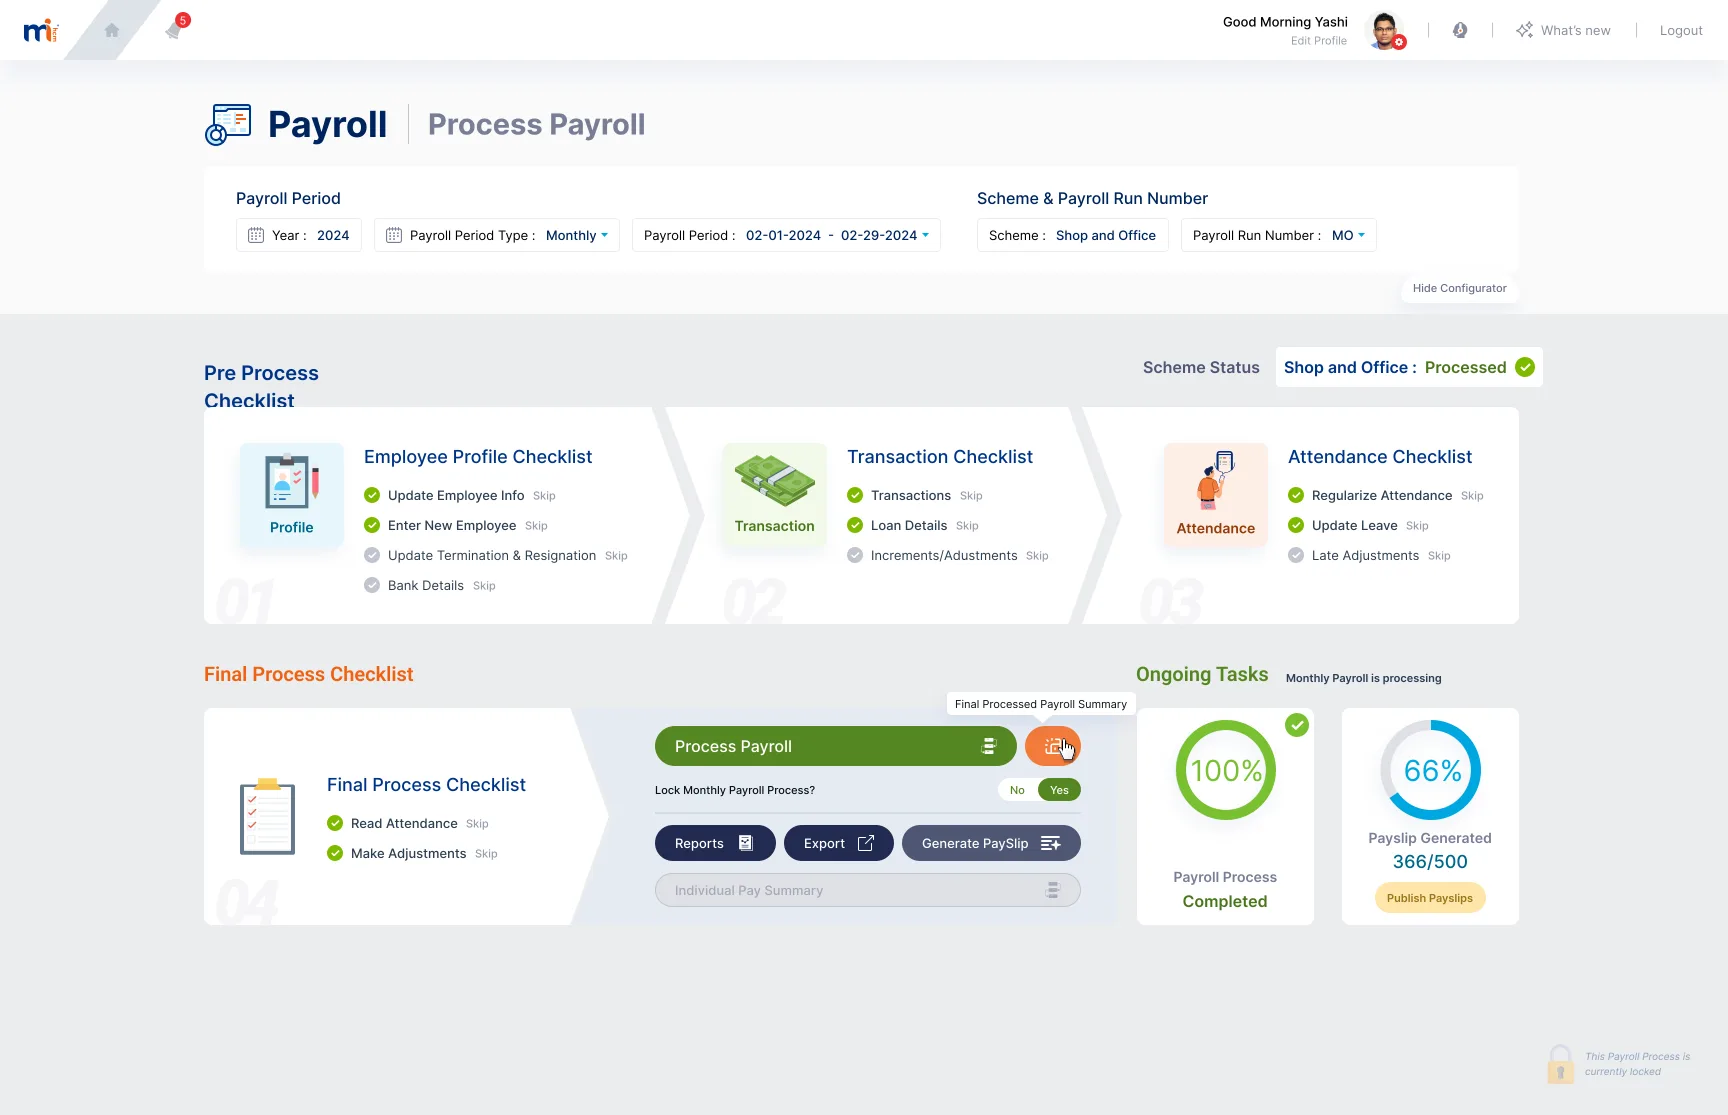1728x1115 pixels.
Task: Click the icon inside Process Payroll button
Action: pyautogui.click(x=989, y=746)
